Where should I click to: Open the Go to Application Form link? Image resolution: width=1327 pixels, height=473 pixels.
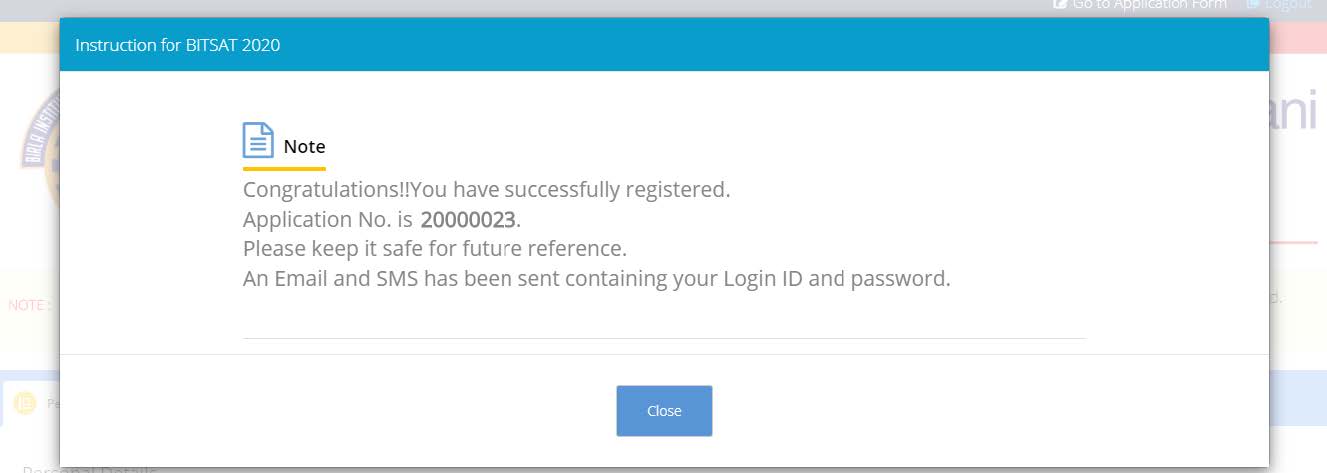click(x=1149, y=5)
